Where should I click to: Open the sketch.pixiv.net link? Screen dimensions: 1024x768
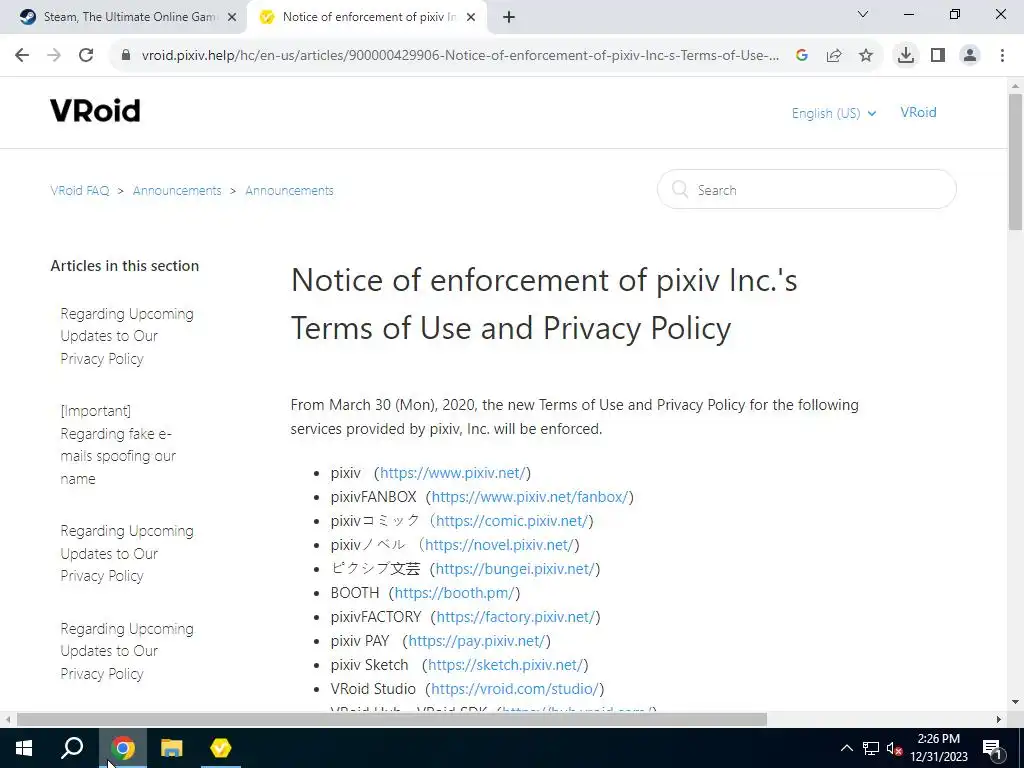(505, 665)
